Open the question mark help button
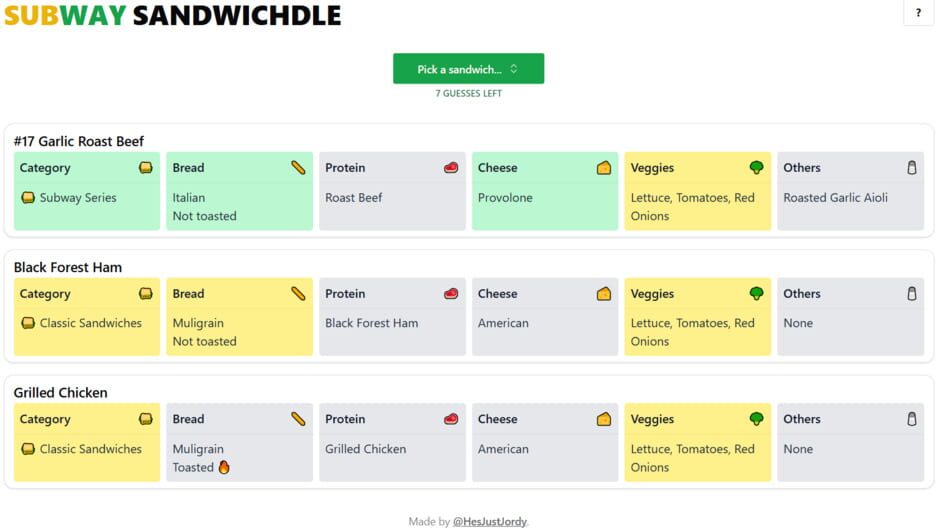 pyautogui.click(x=918, y=13)
